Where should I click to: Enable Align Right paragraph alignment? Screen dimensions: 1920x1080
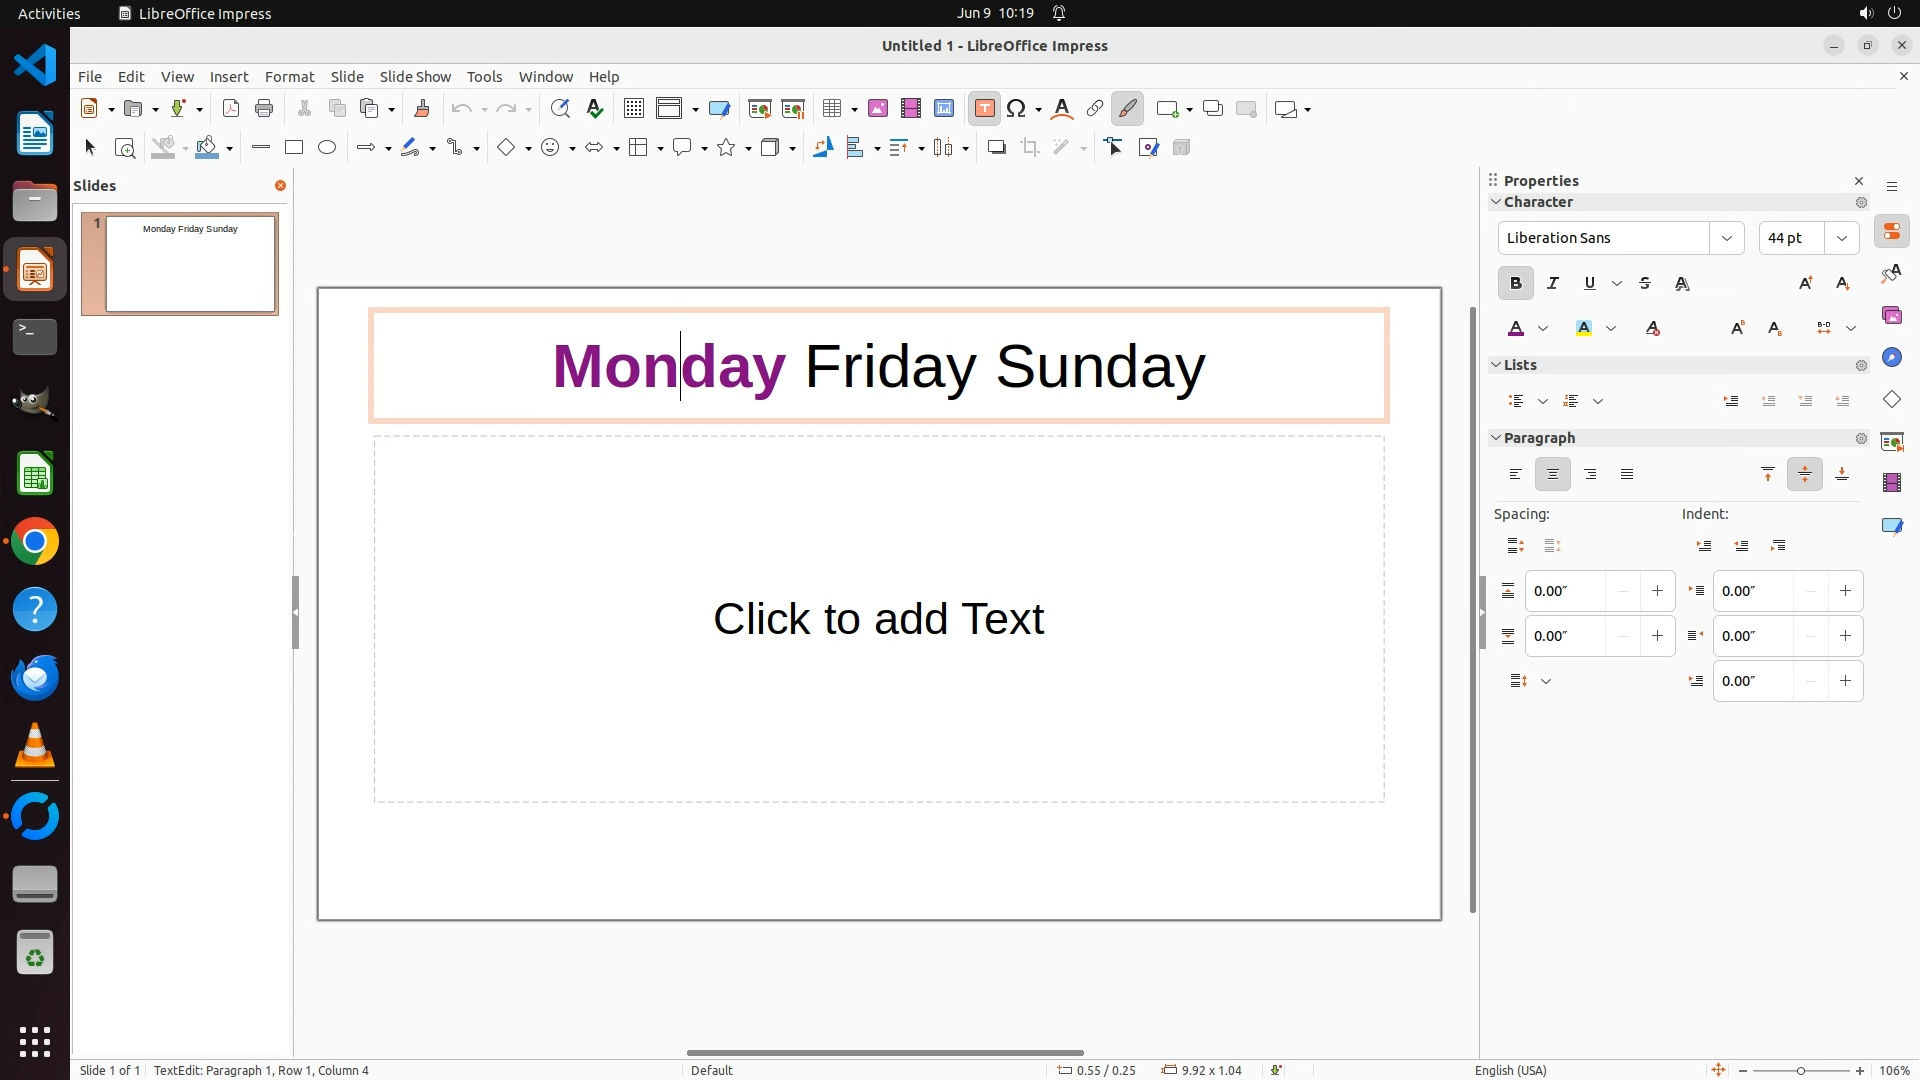(x=1590, y=475)
